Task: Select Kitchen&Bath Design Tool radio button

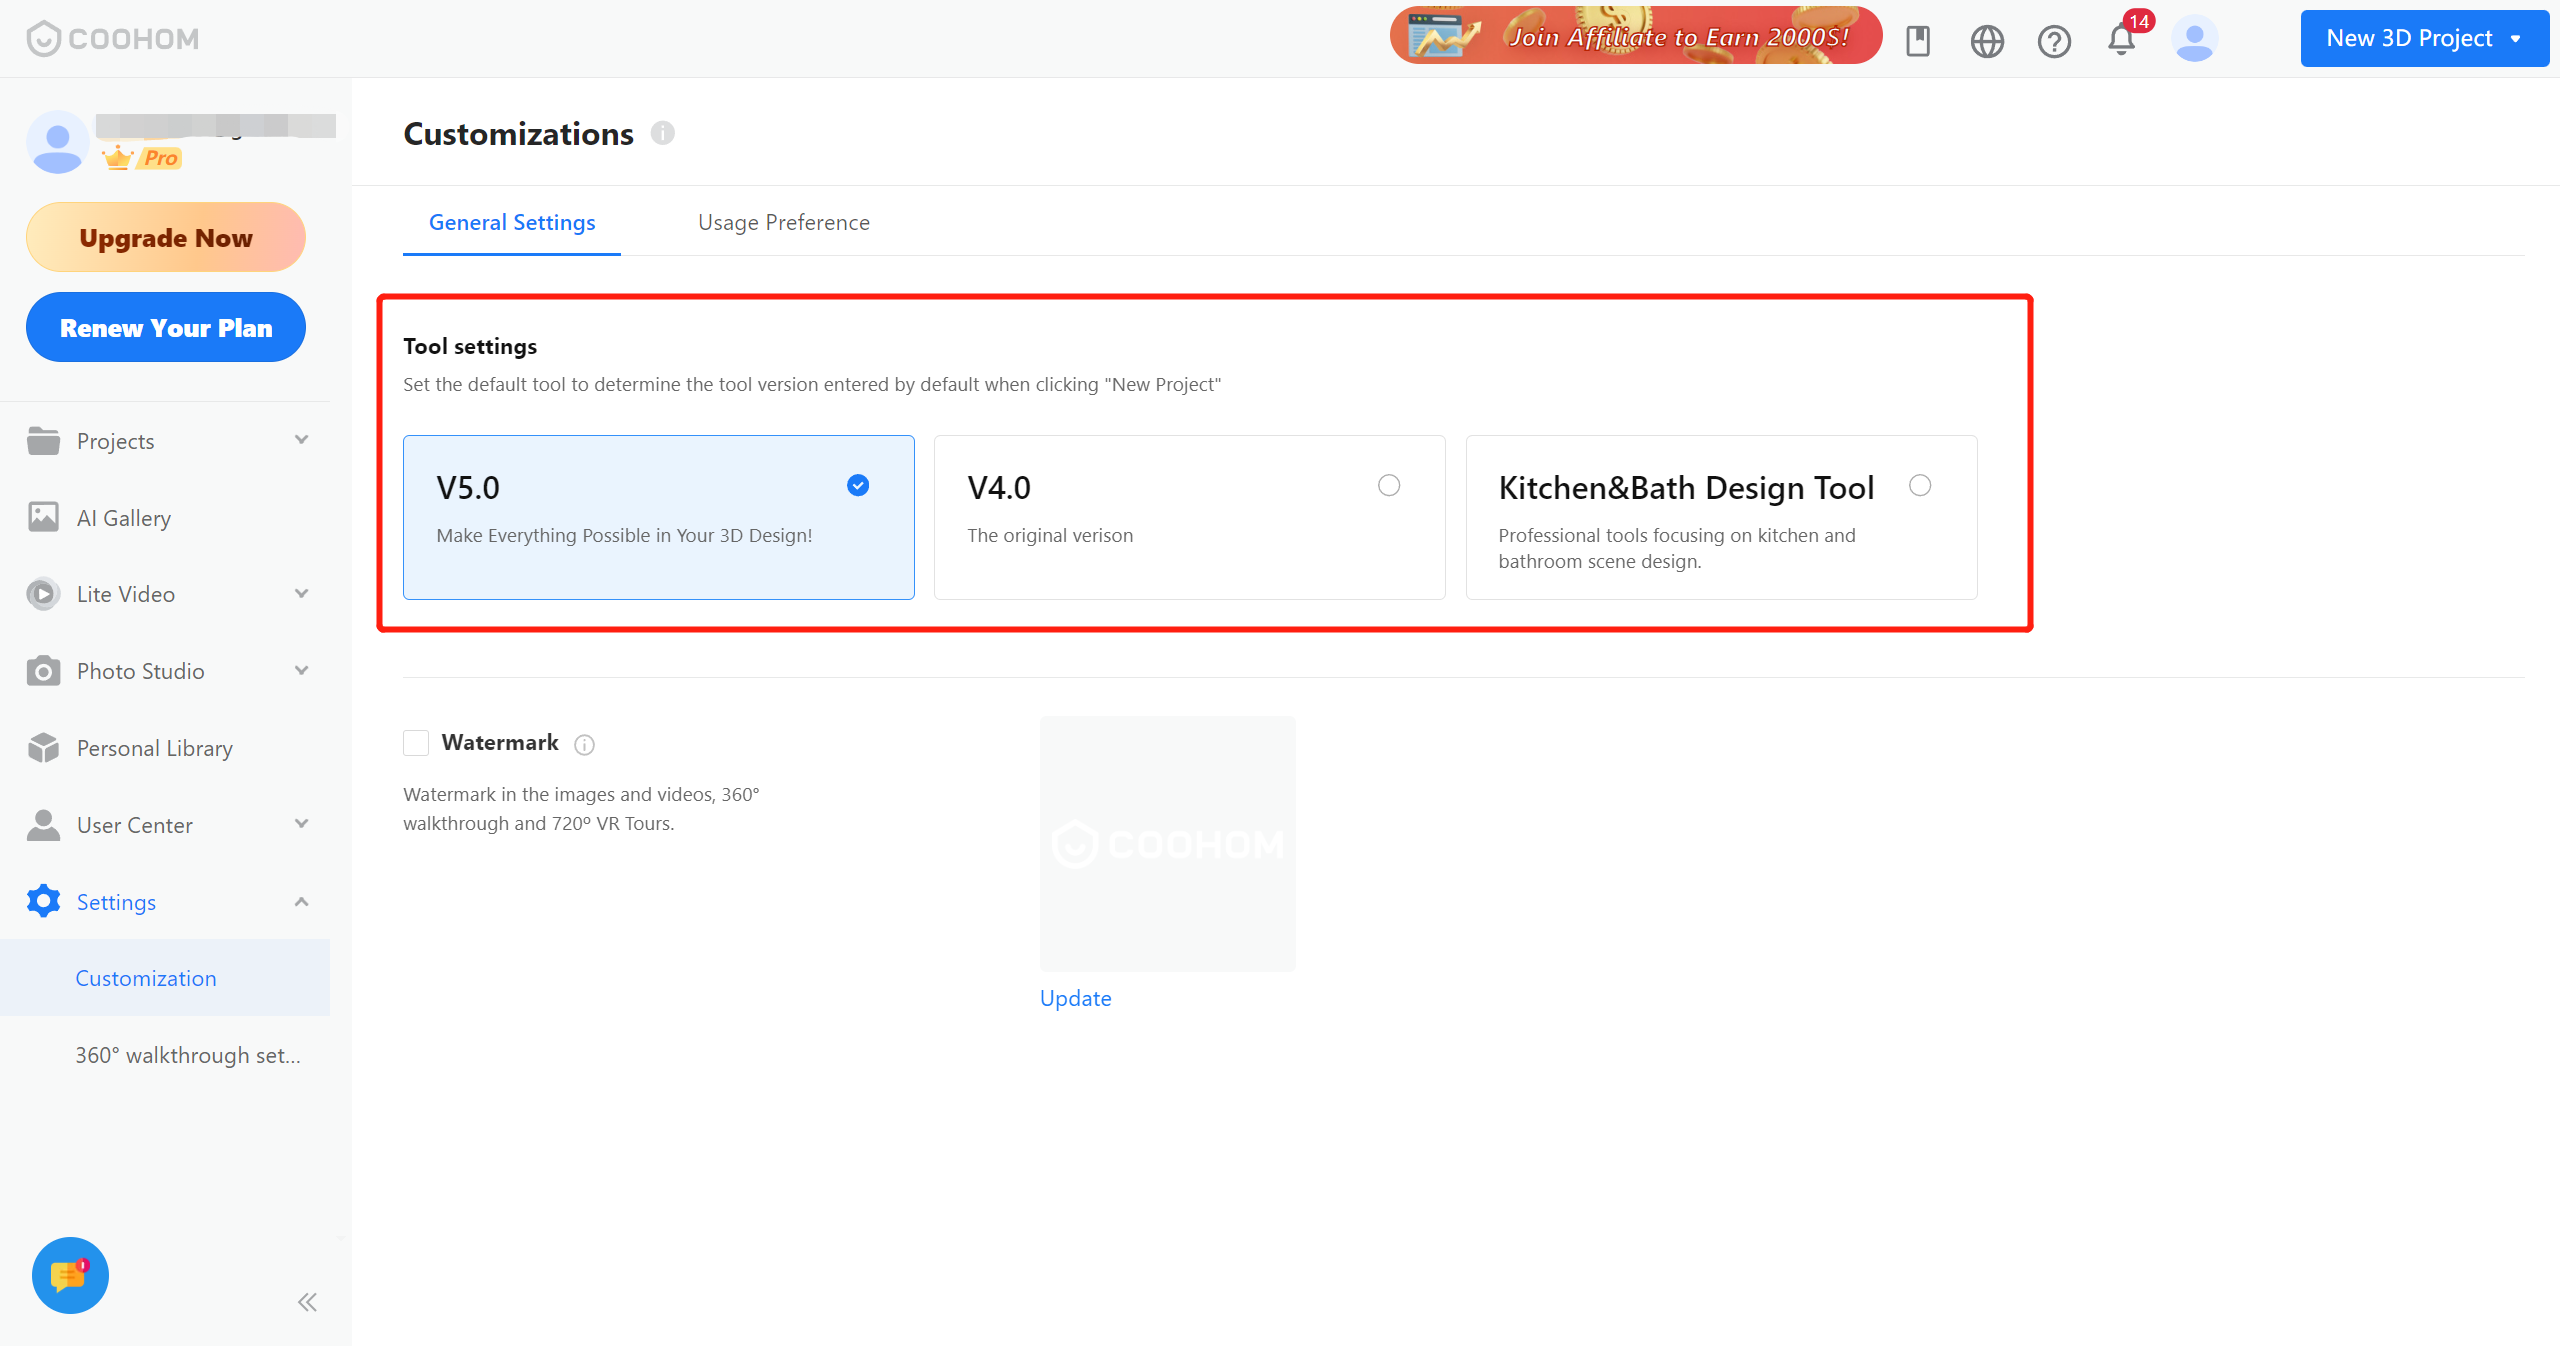Action: (1920, 486)
